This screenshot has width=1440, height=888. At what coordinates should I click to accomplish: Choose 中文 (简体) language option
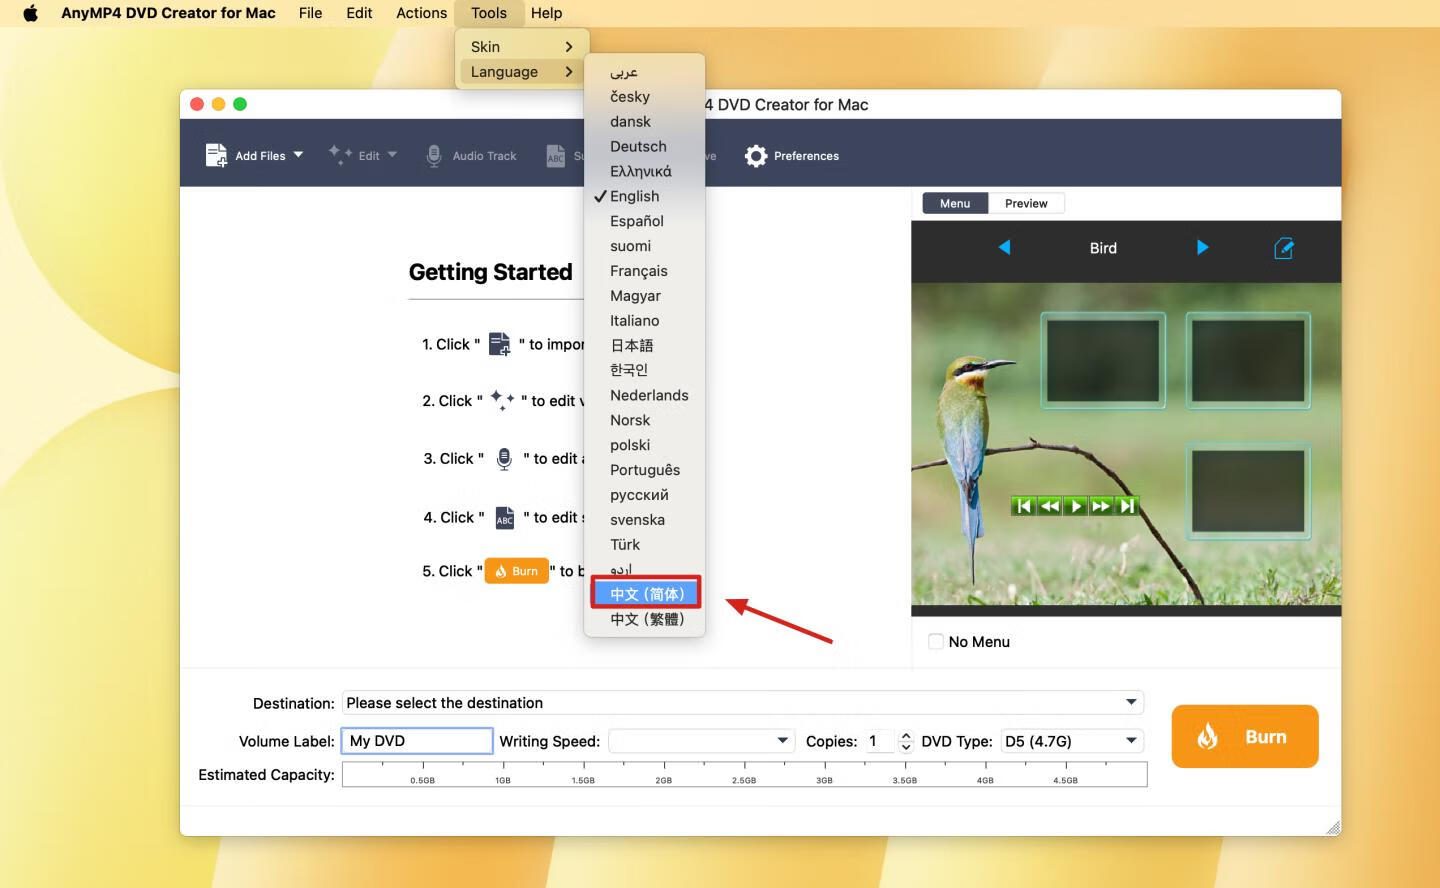click(x=646, y=594)
